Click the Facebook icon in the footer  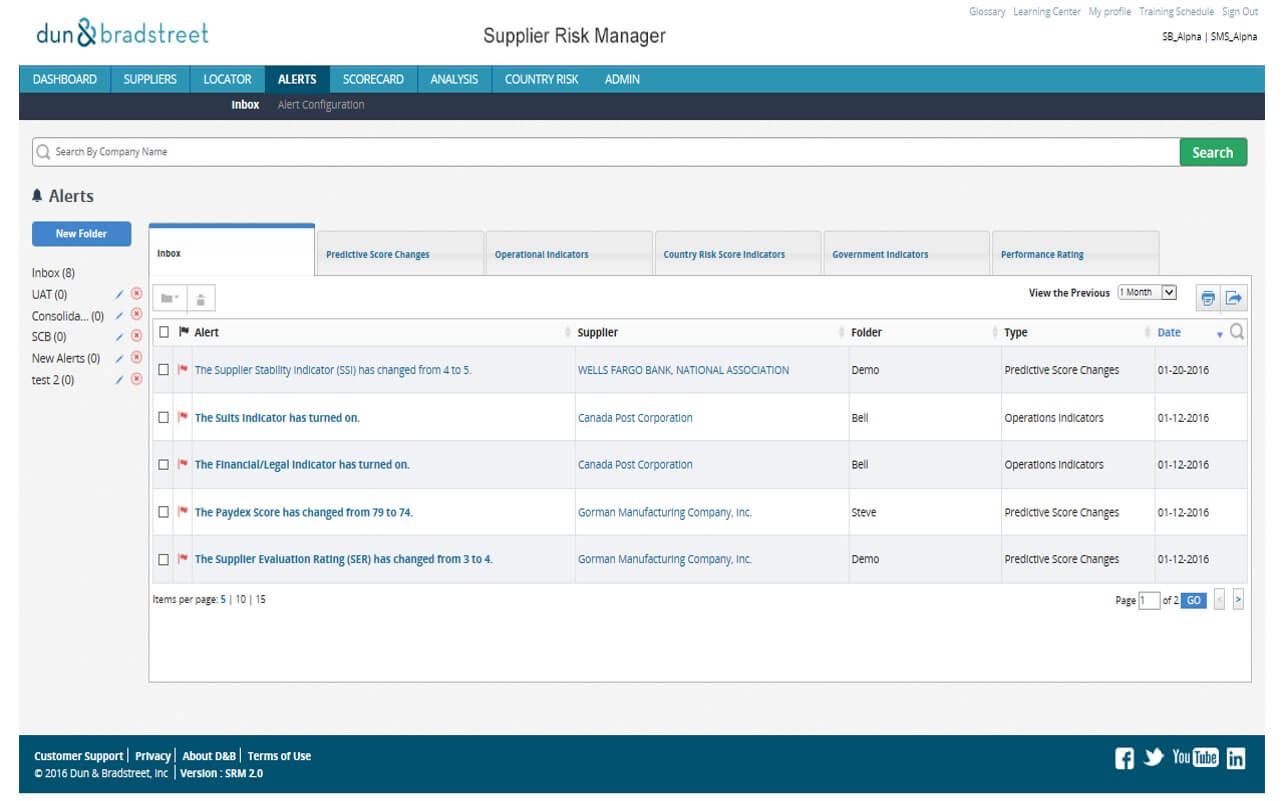point(1125,758)
